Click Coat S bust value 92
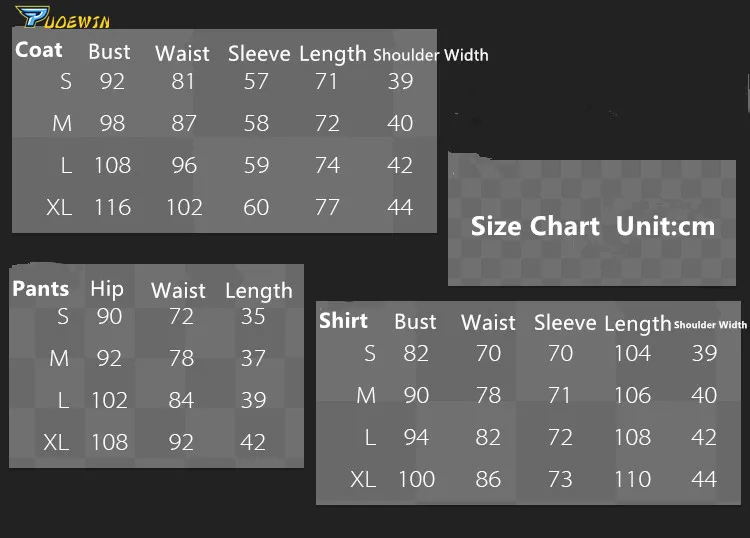This screenshot has height=538, width=750. pos(112,81)
